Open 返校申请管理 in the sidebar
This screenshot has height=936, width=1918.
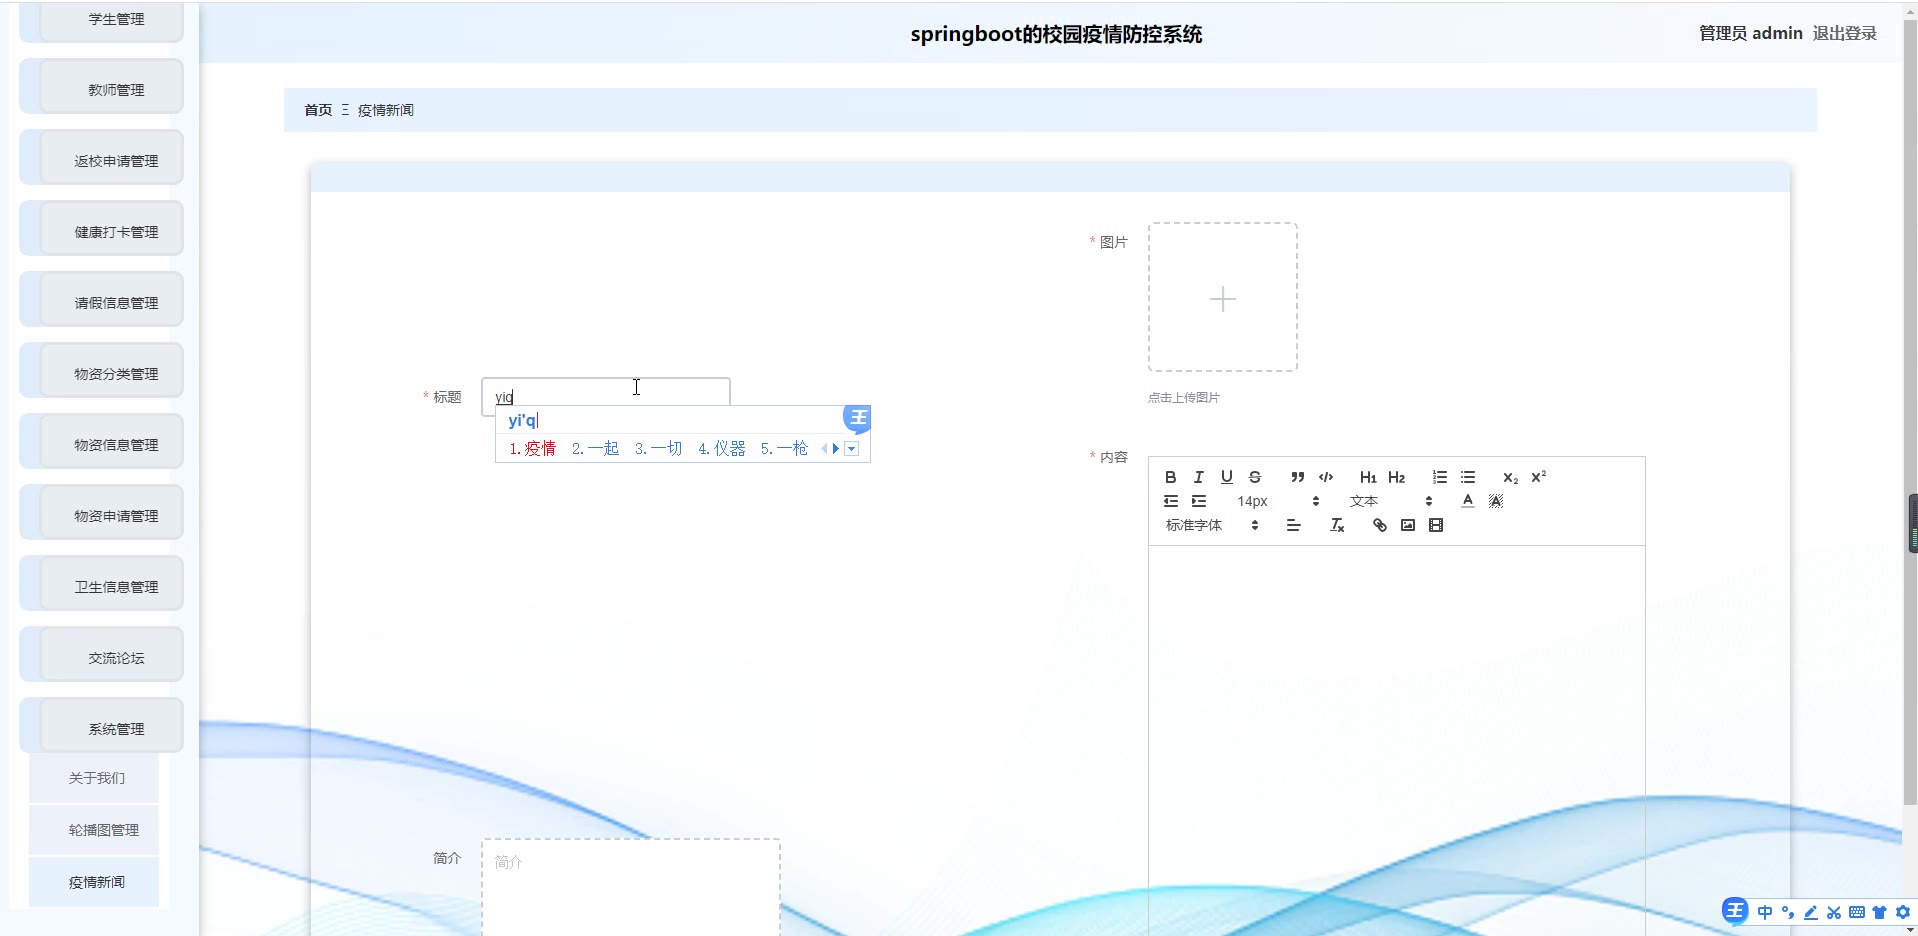(x=101, y=157)
